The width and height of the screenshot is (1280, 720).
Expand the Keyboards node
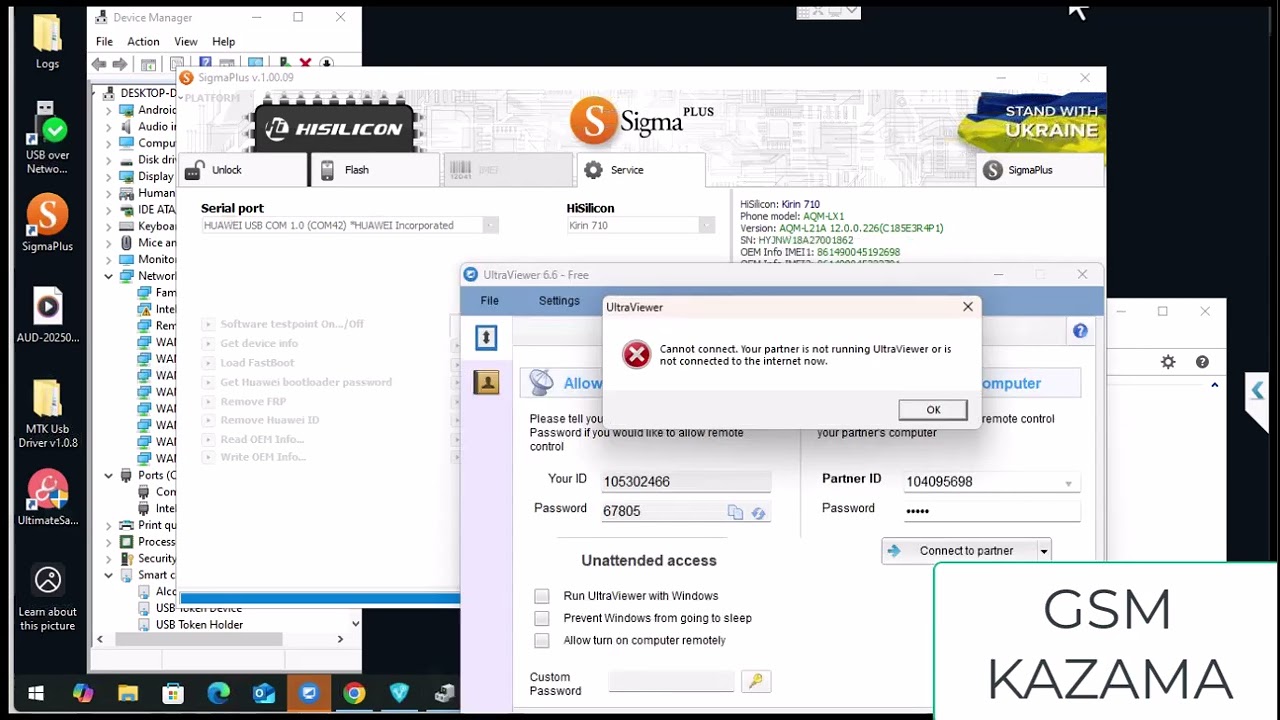pyautogui.click(x=109, y=226)
